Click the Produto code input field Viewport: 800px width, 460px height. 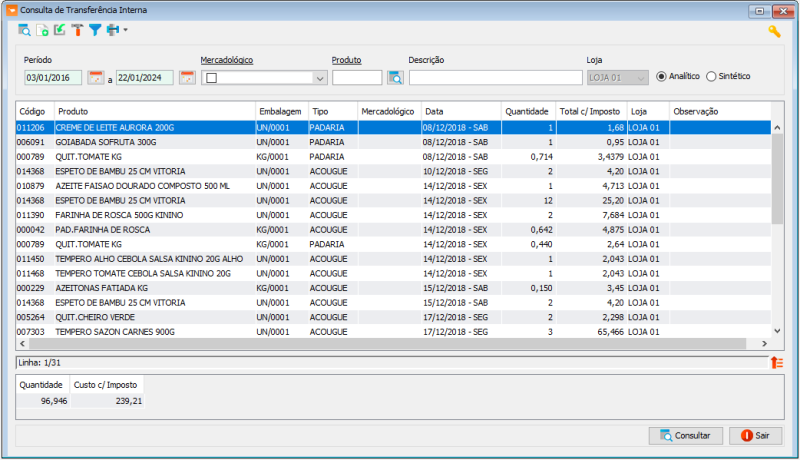pos(357,78)
